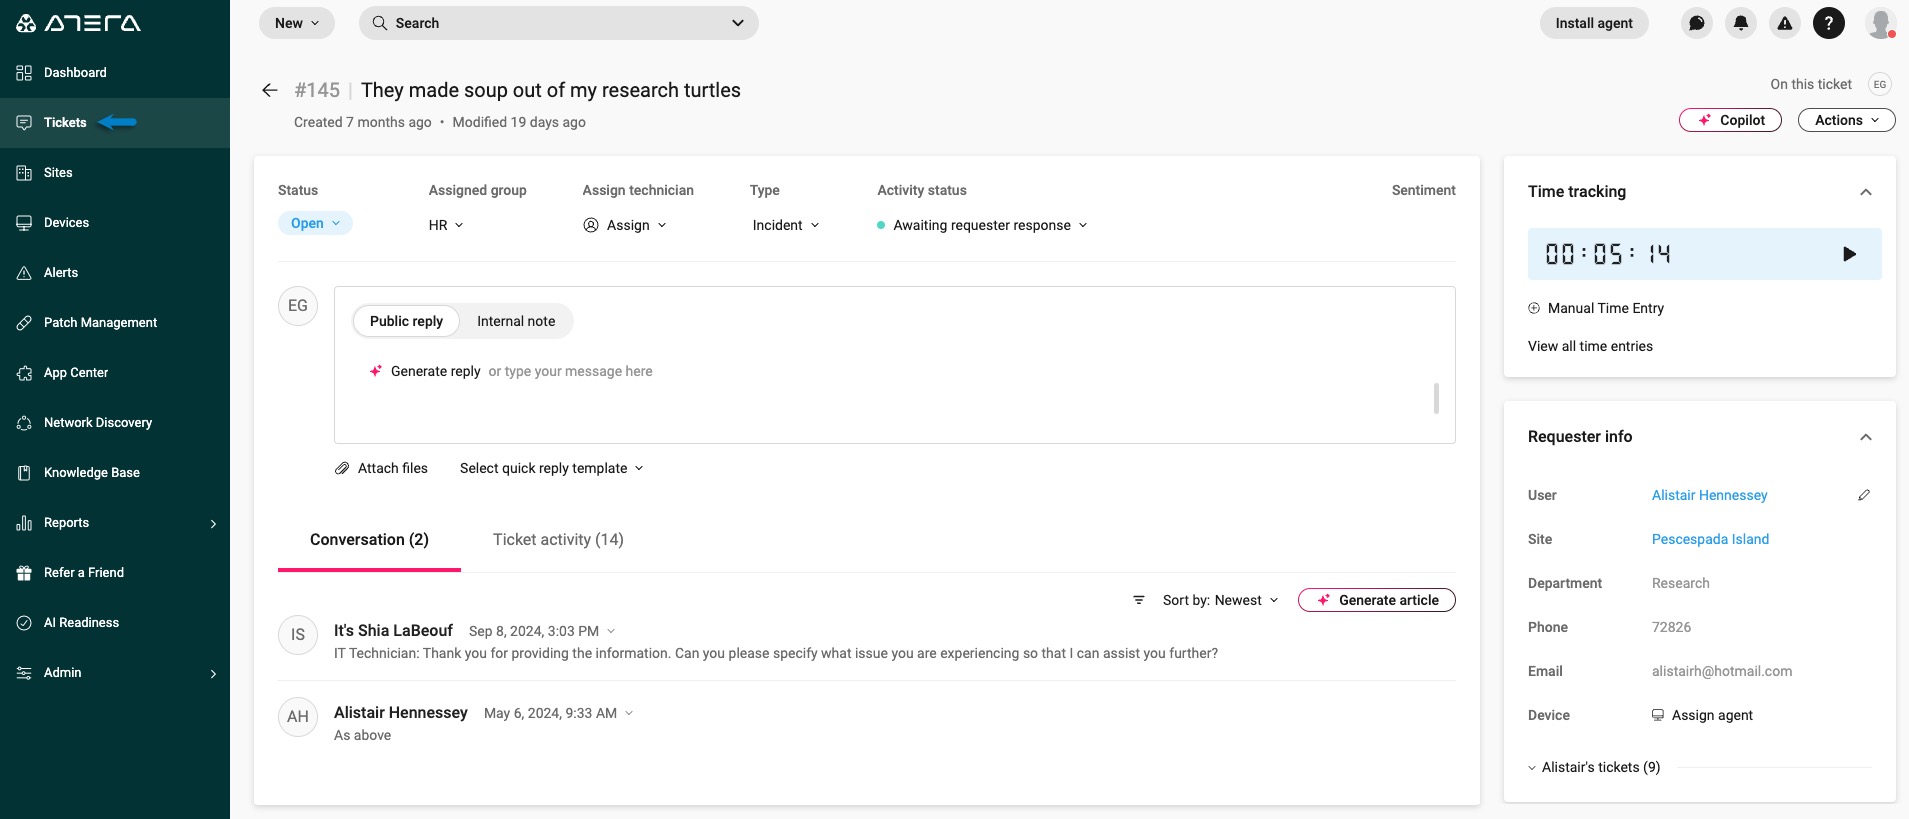Open the New dropdown button
This screenshot has width=1909, height=819.
(297, 23)
